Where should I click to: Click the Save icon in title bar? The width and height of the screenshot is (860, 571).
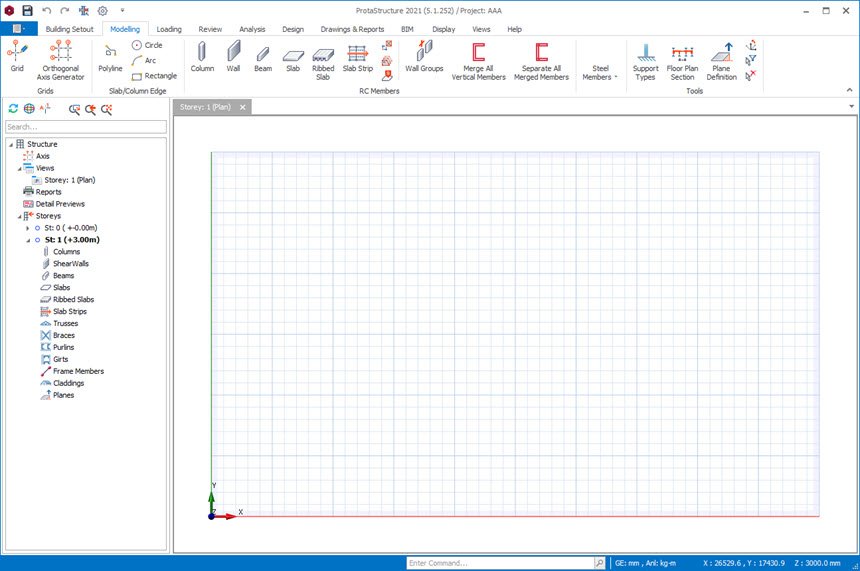point(27,10)
